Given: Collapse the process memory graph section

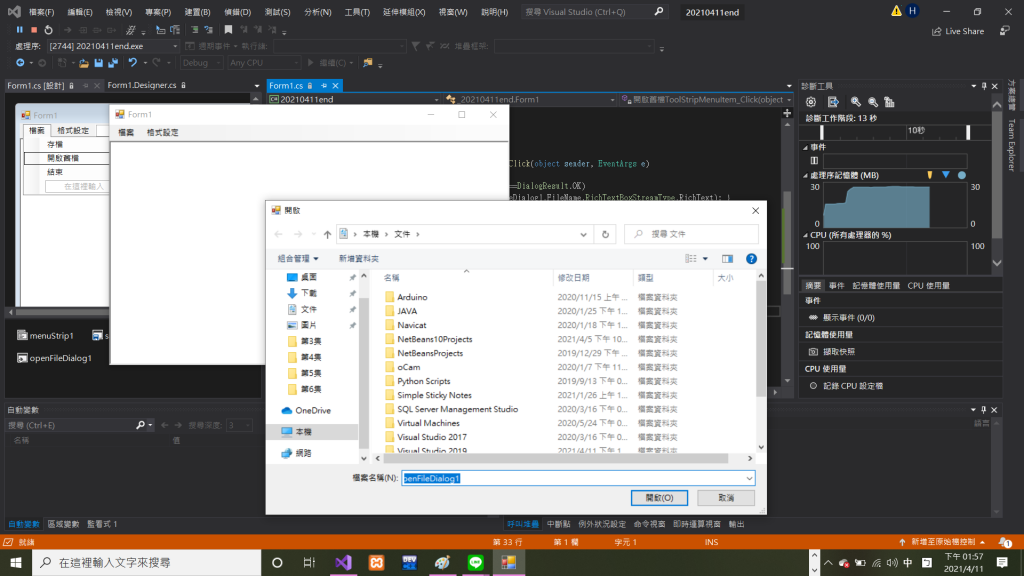Looking at the screenshot, I should pos(805,175).
